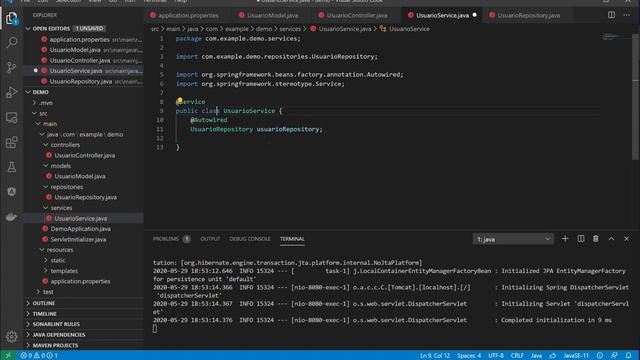Expand the JAVA DEPENDENCIES section

[84, 335]
